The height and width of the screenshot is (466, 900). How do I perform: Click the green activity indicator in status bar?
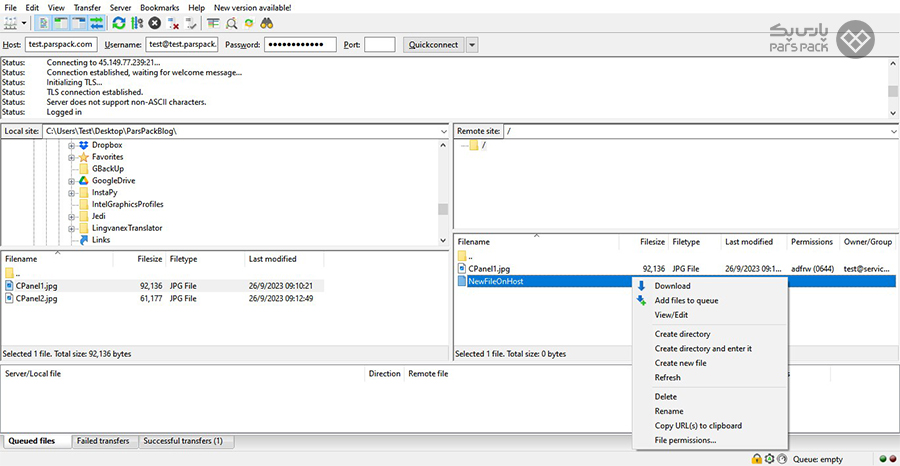coord(883,459)
